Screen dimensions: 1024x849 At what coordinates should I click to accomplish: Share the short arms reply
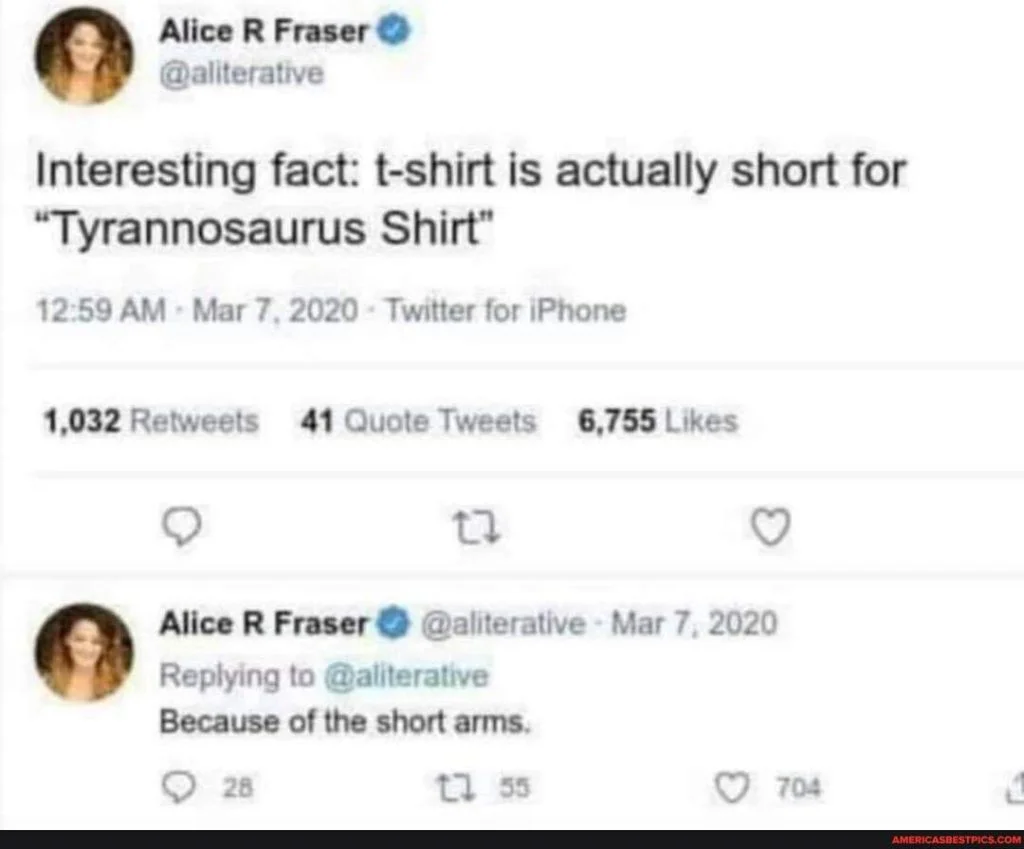[x=1015, y=787]
